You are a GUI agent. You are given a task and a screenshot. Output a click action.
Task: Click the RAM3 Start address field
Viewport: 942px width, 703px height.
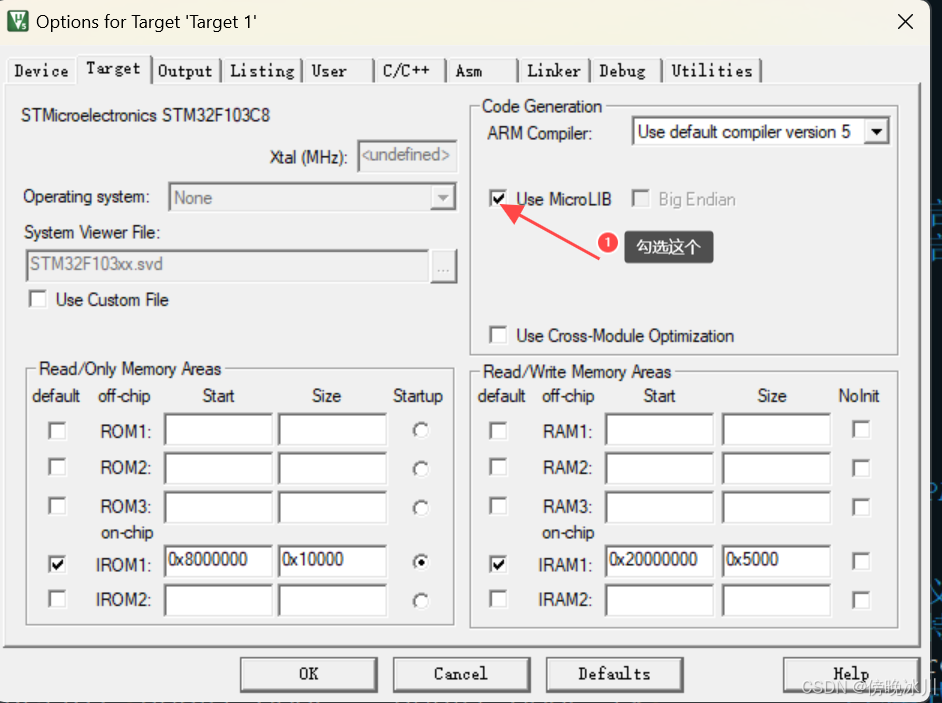pos(659,507)
